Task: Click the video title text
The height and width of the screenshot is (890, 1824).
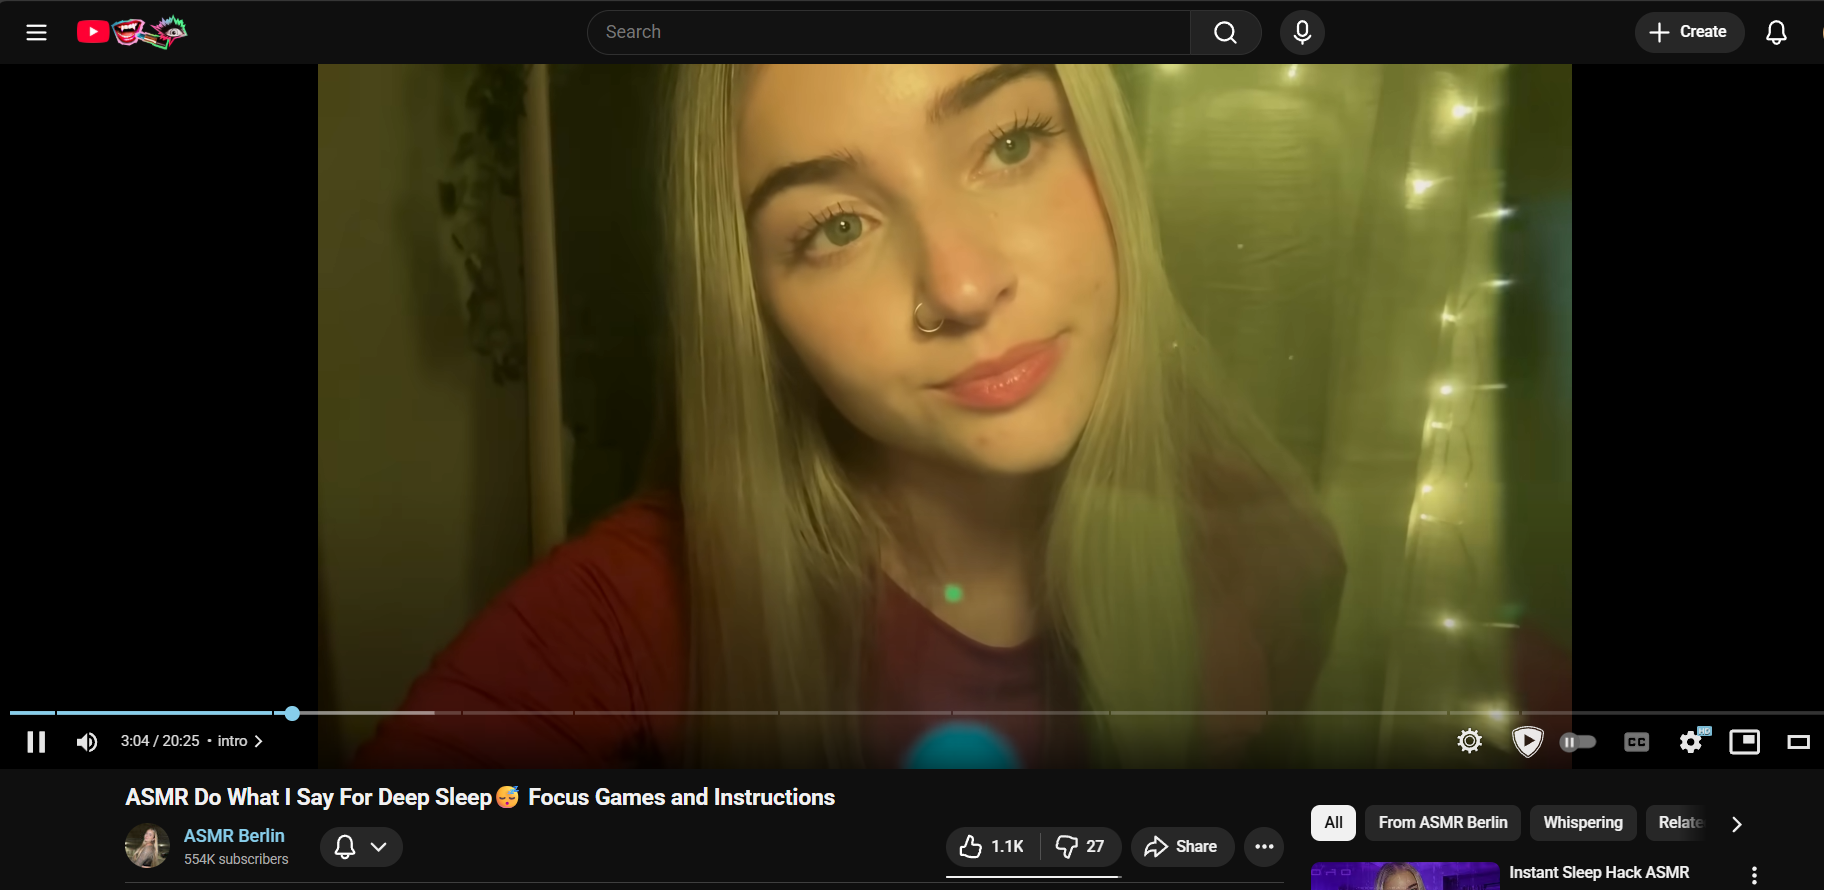Action: point(480,797)
